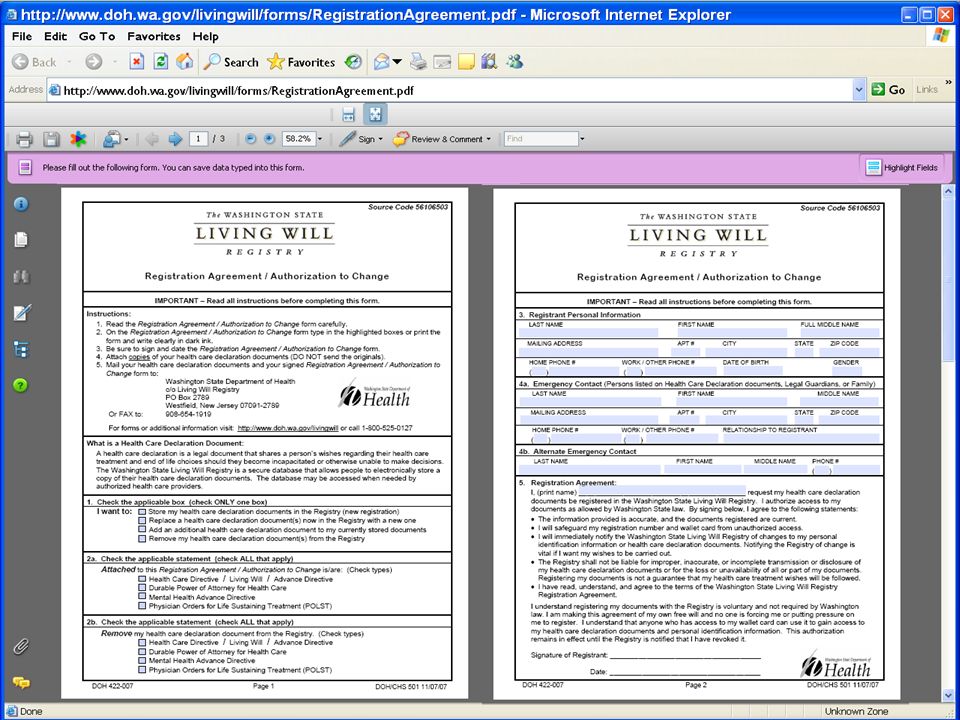Click the LAST NAME field under Registrant Personal Information

click(588, 333)
